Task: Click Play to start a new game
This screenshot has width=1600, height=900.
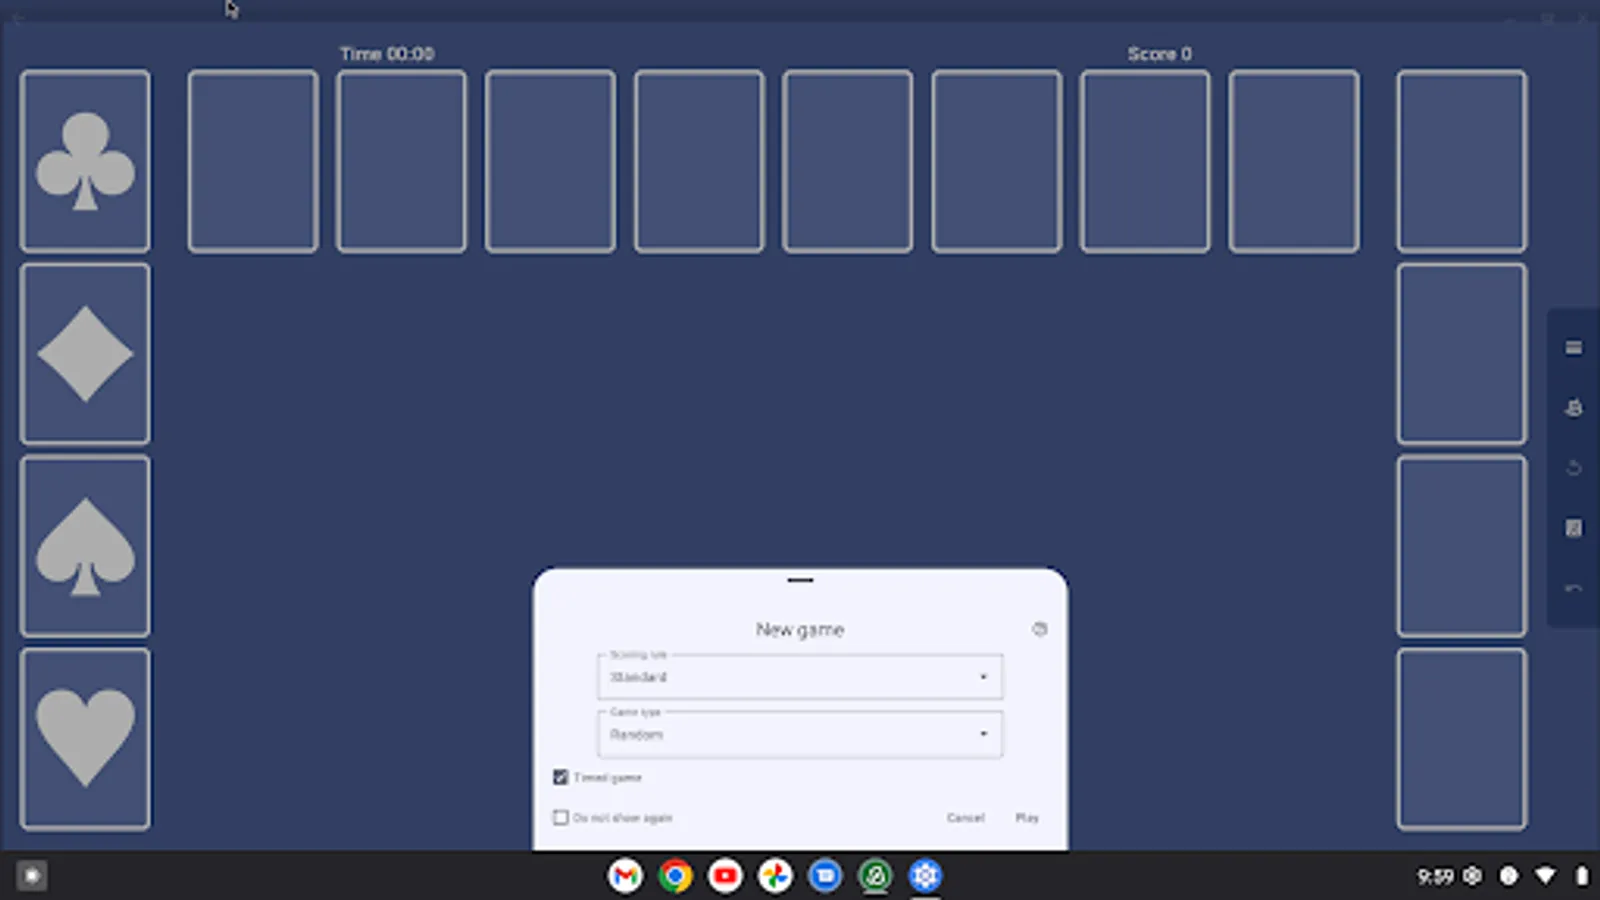Action: 1028,817
